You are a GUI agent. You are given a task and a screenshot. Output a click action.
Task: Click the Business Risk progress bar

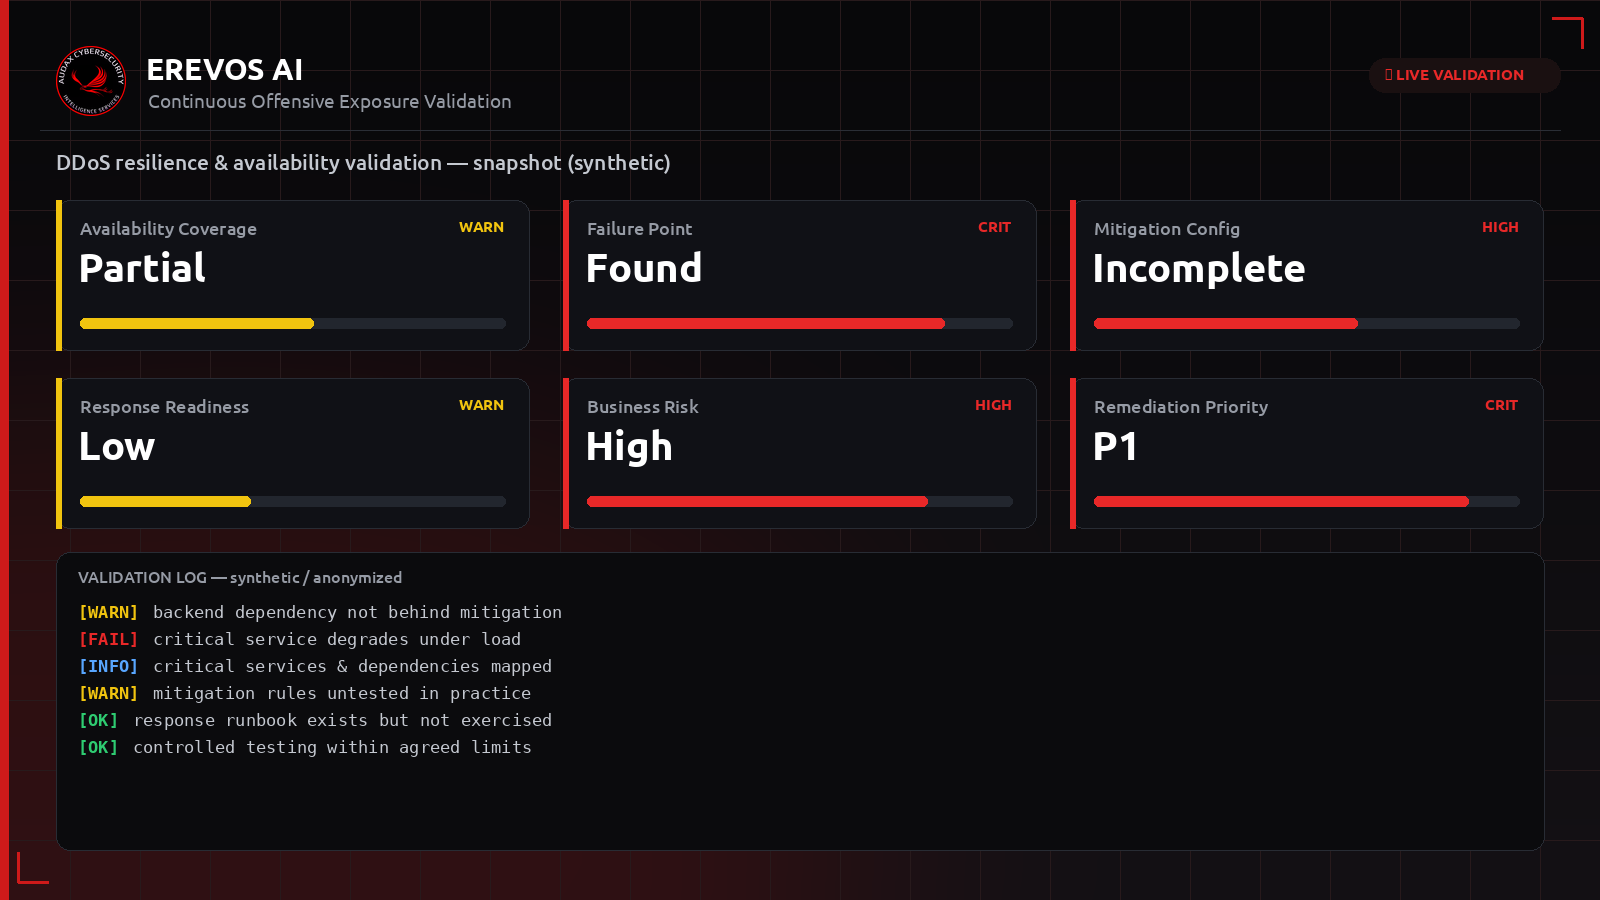pyautogui.click(x=800, y=501)
